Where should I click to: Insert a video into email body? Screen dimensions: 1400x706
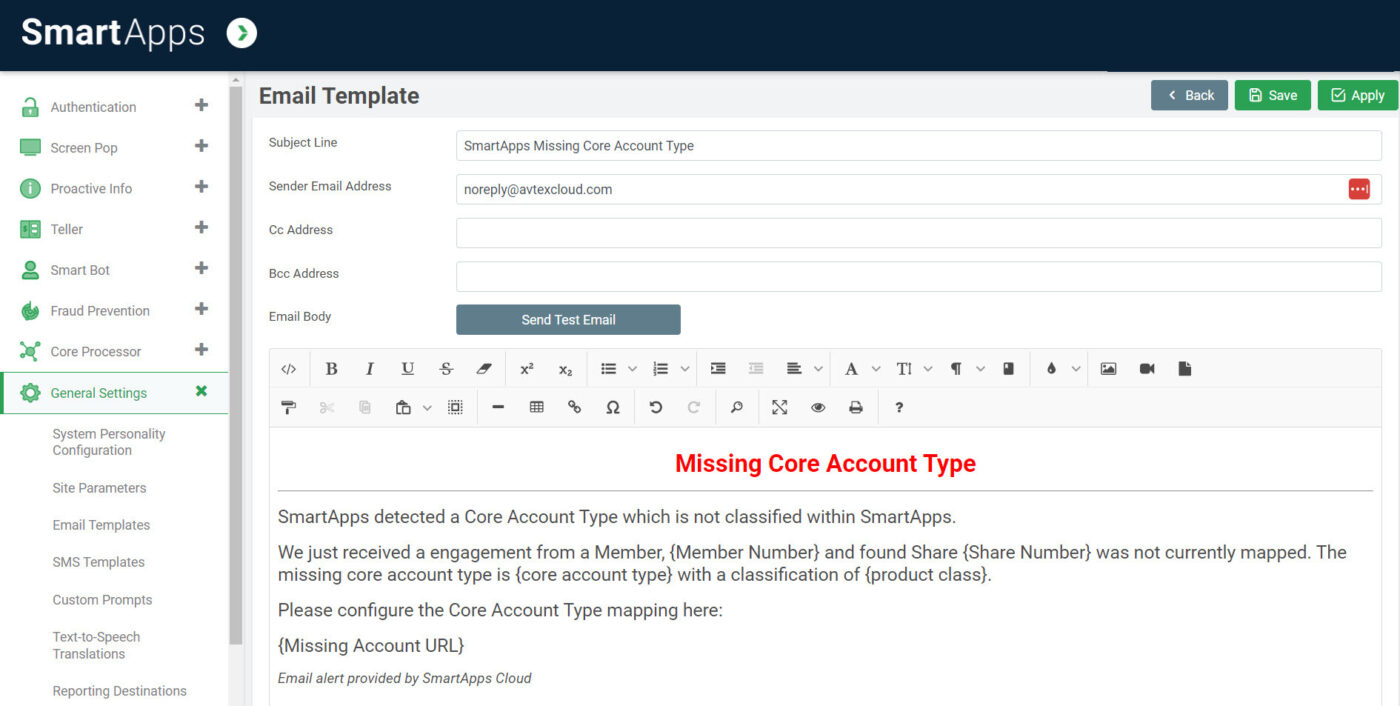coord(1147,369)
